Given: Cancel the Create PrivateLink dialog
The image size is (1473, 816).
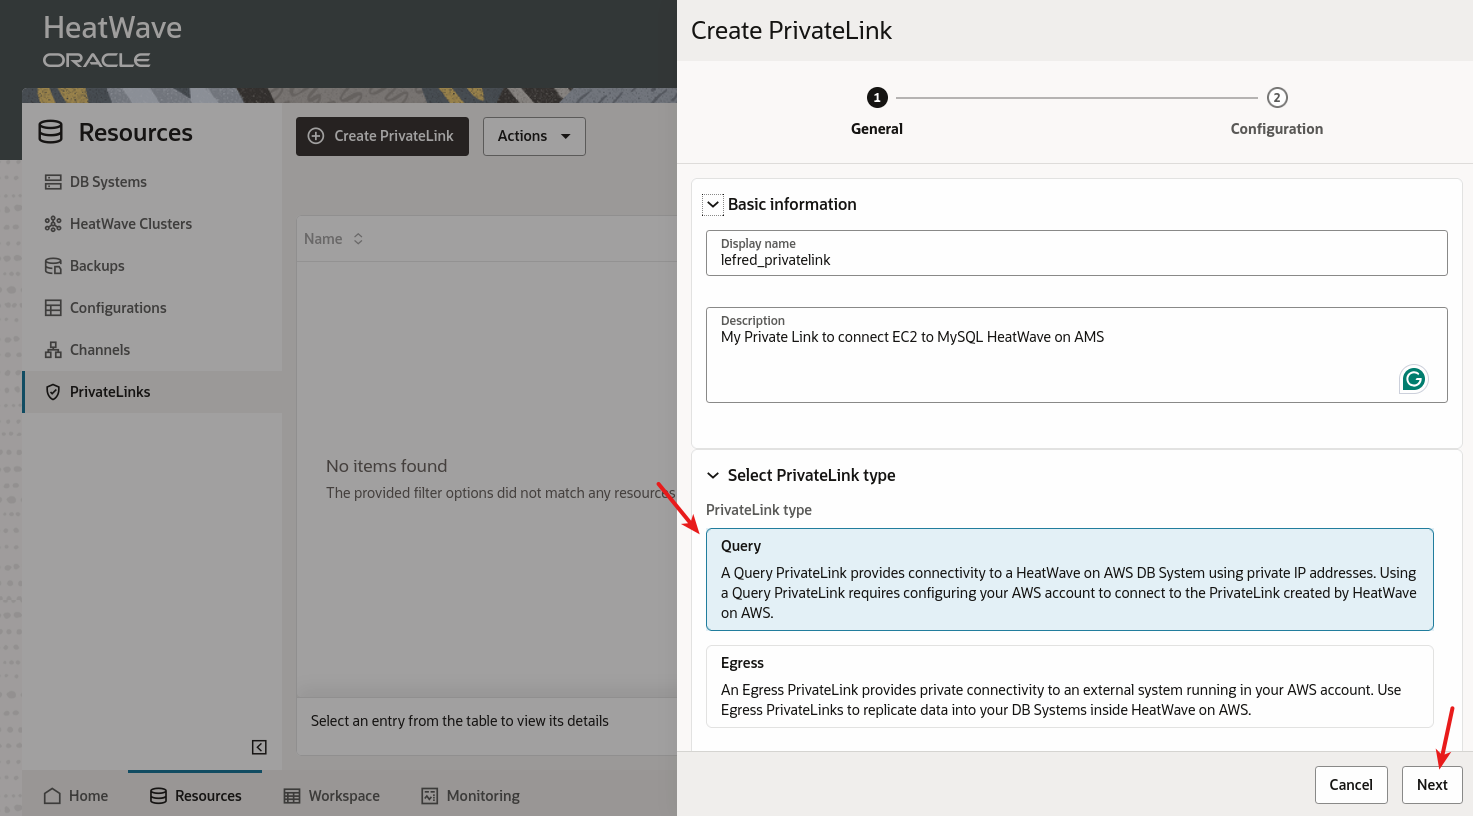Looking at the screenshot, I should (1350, 785).
